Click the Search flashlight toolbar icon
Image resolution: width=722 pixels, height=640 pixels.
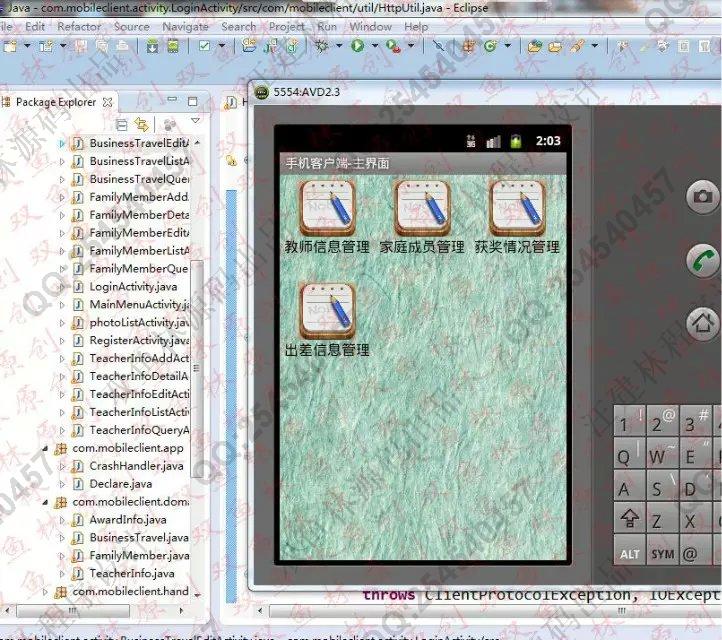pos(577,46)
